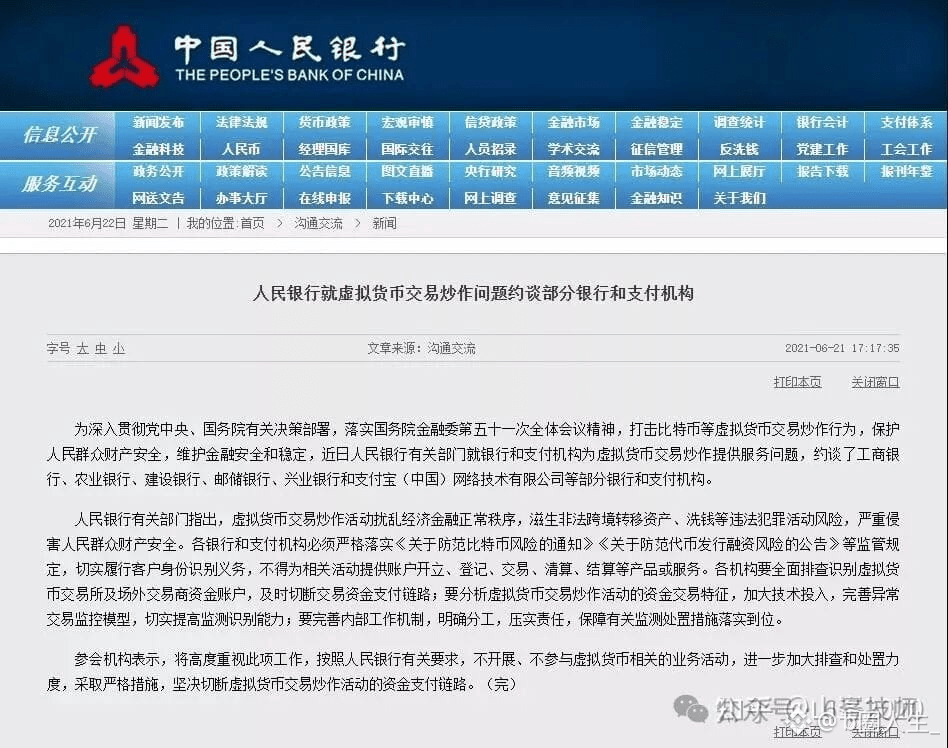The image size is (948, 748).
Task: Click the 关闭窗口 close-window link
Action: click(875, 382)
